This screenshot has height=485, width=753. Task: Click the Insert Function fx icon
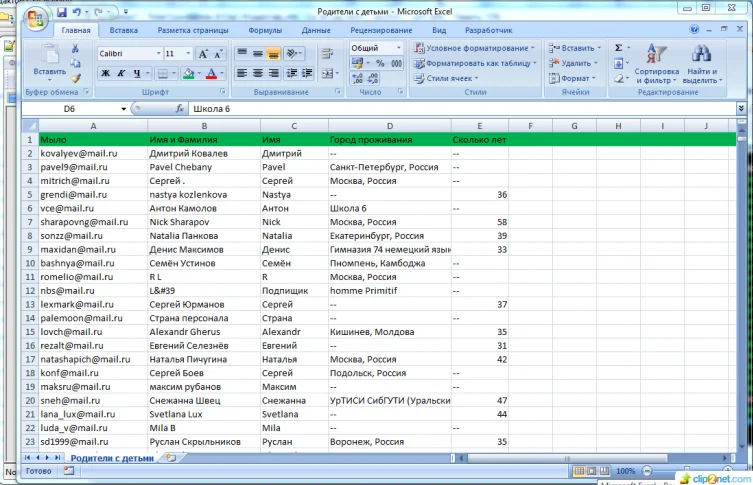[x=179, y=108]
